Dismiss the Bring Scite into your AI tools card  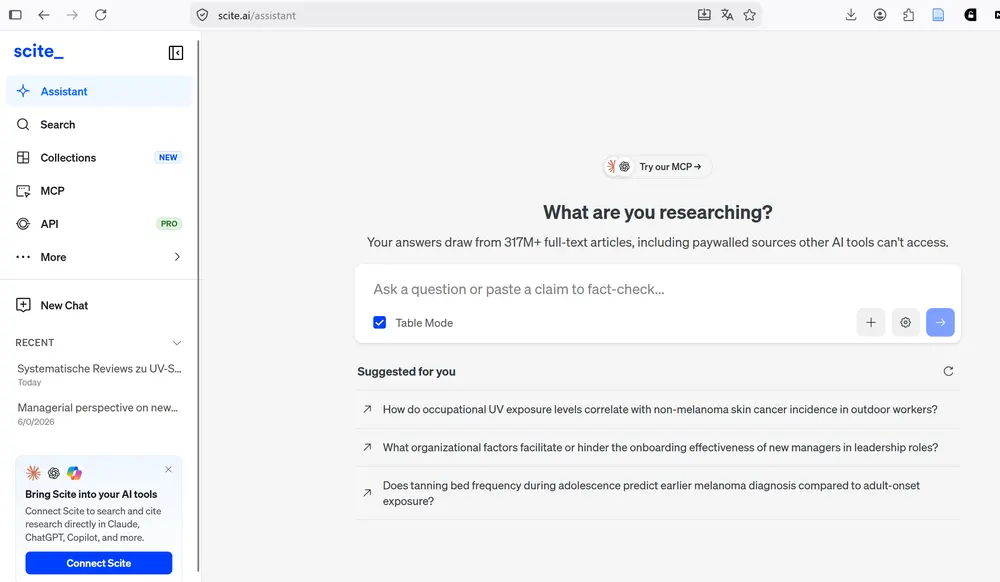click(x=168, y=469)
